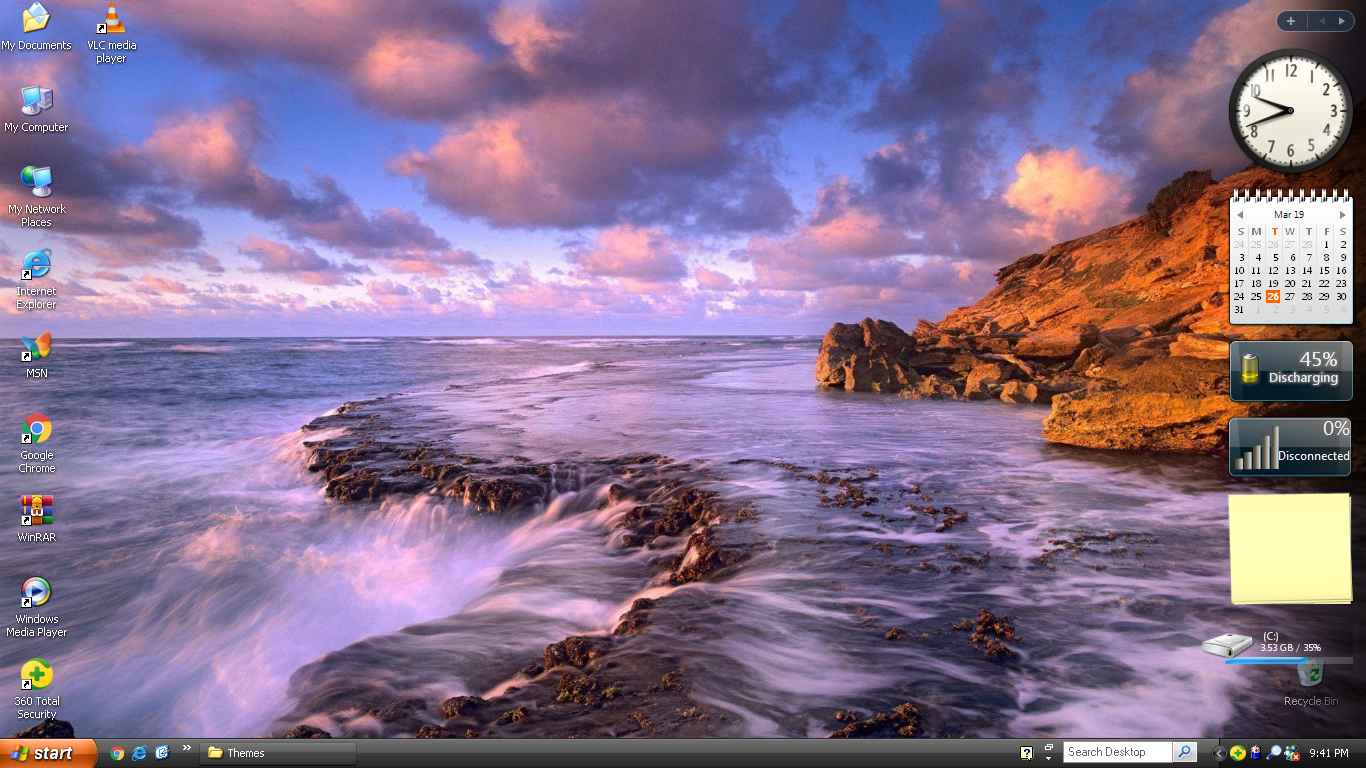Select date 19 in the calendar gadget
1366x768 pixels.
tap(1273, 283)
